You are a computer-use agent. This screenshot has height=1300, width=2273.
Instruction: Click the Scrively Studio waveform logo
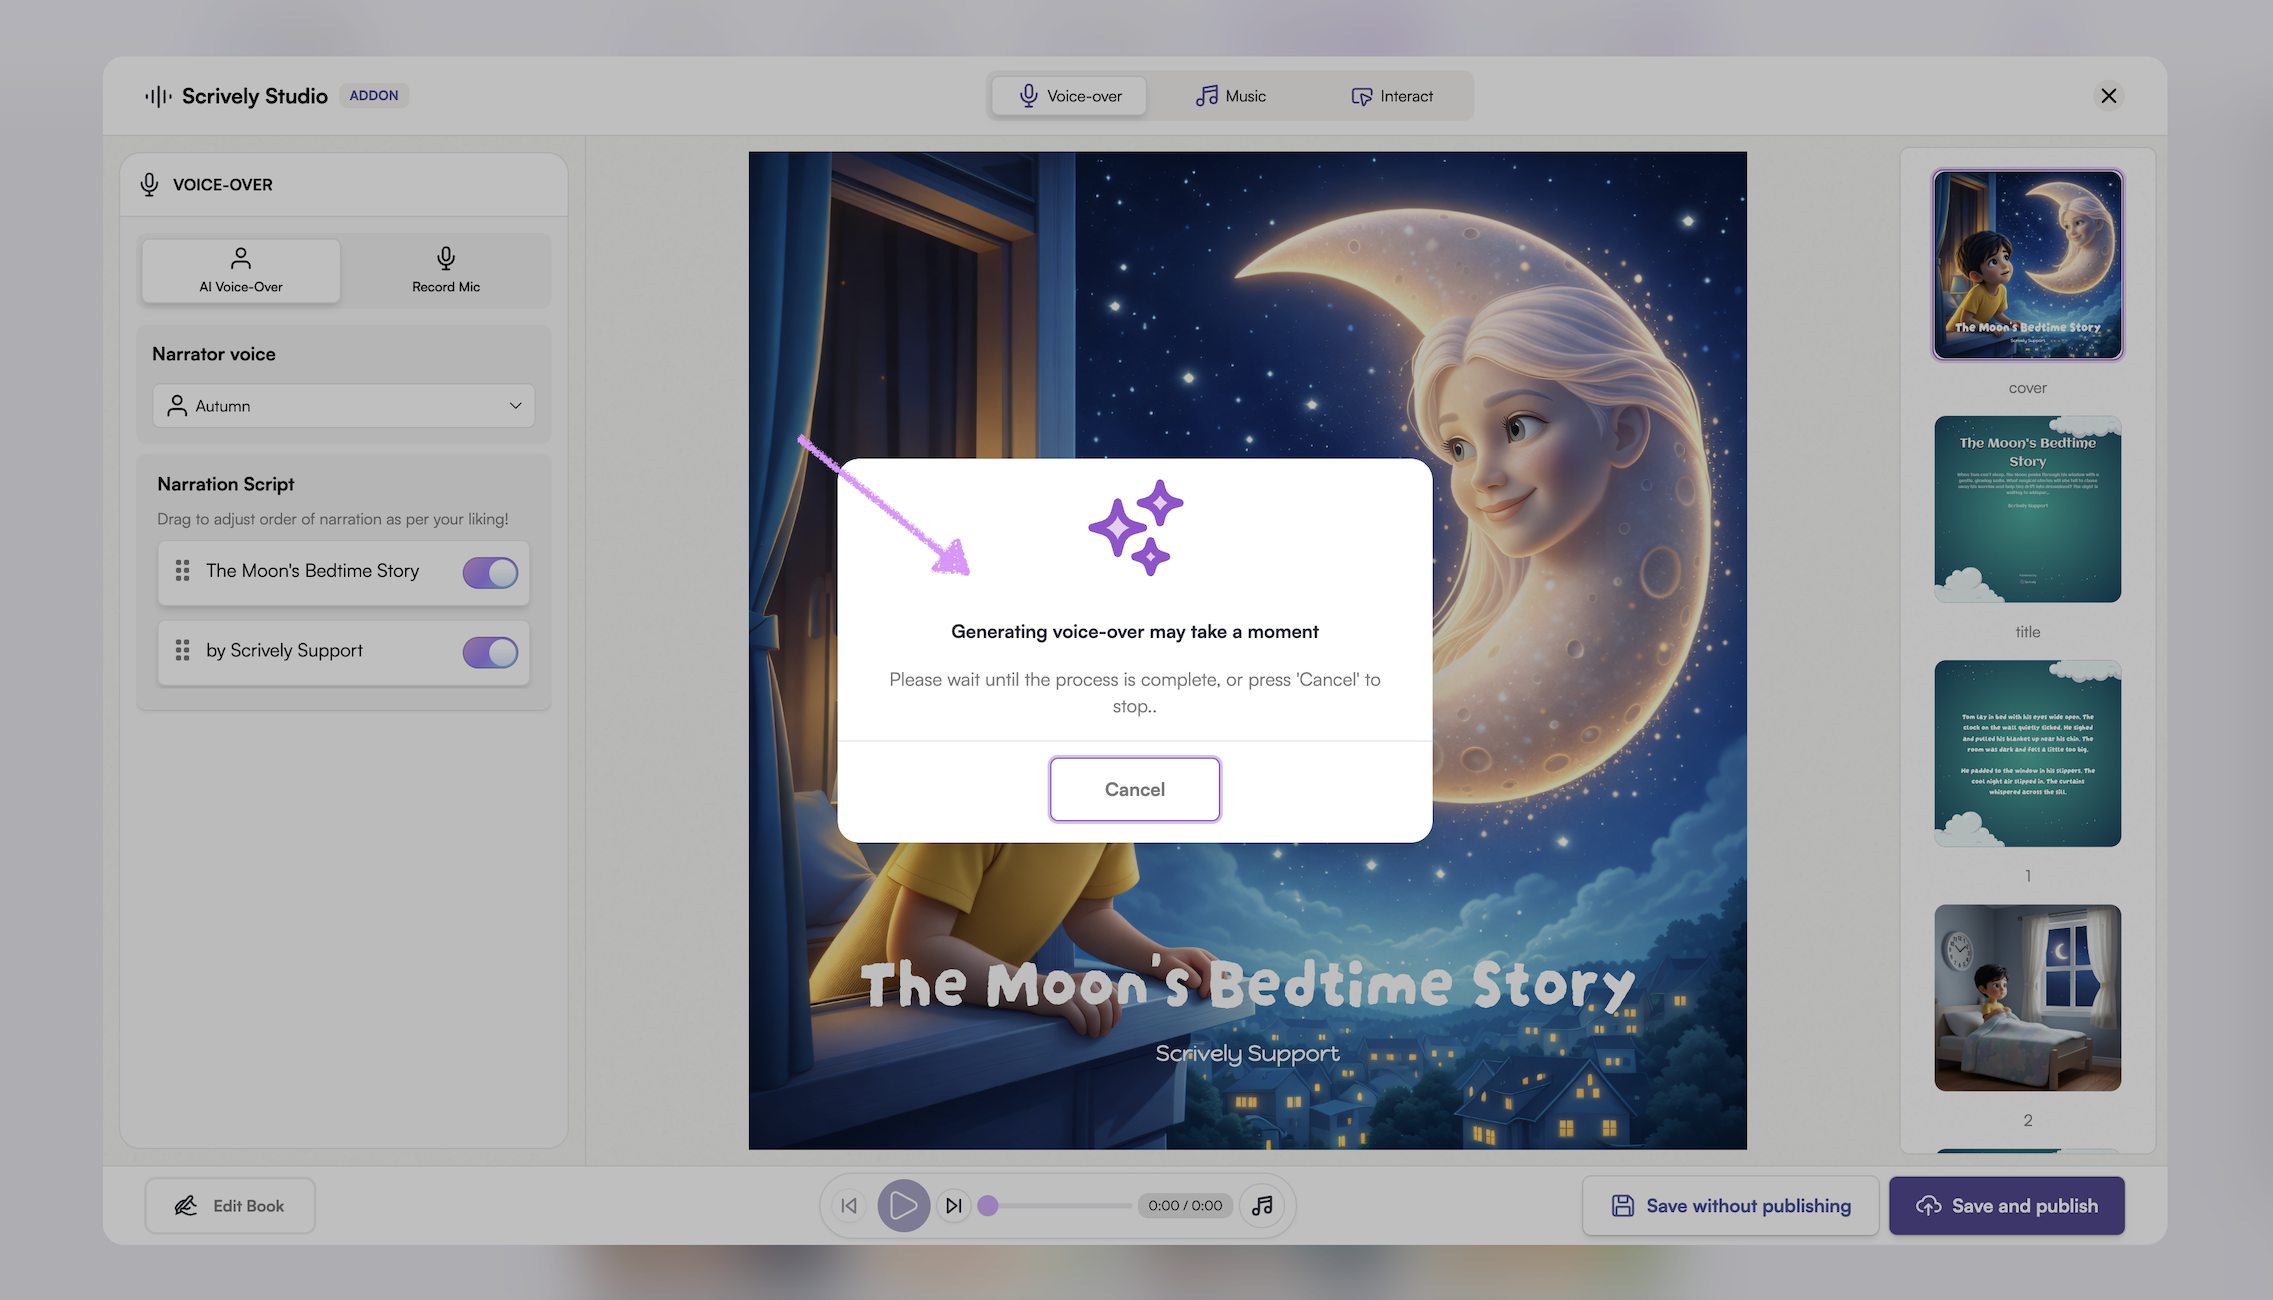[158, 96]
